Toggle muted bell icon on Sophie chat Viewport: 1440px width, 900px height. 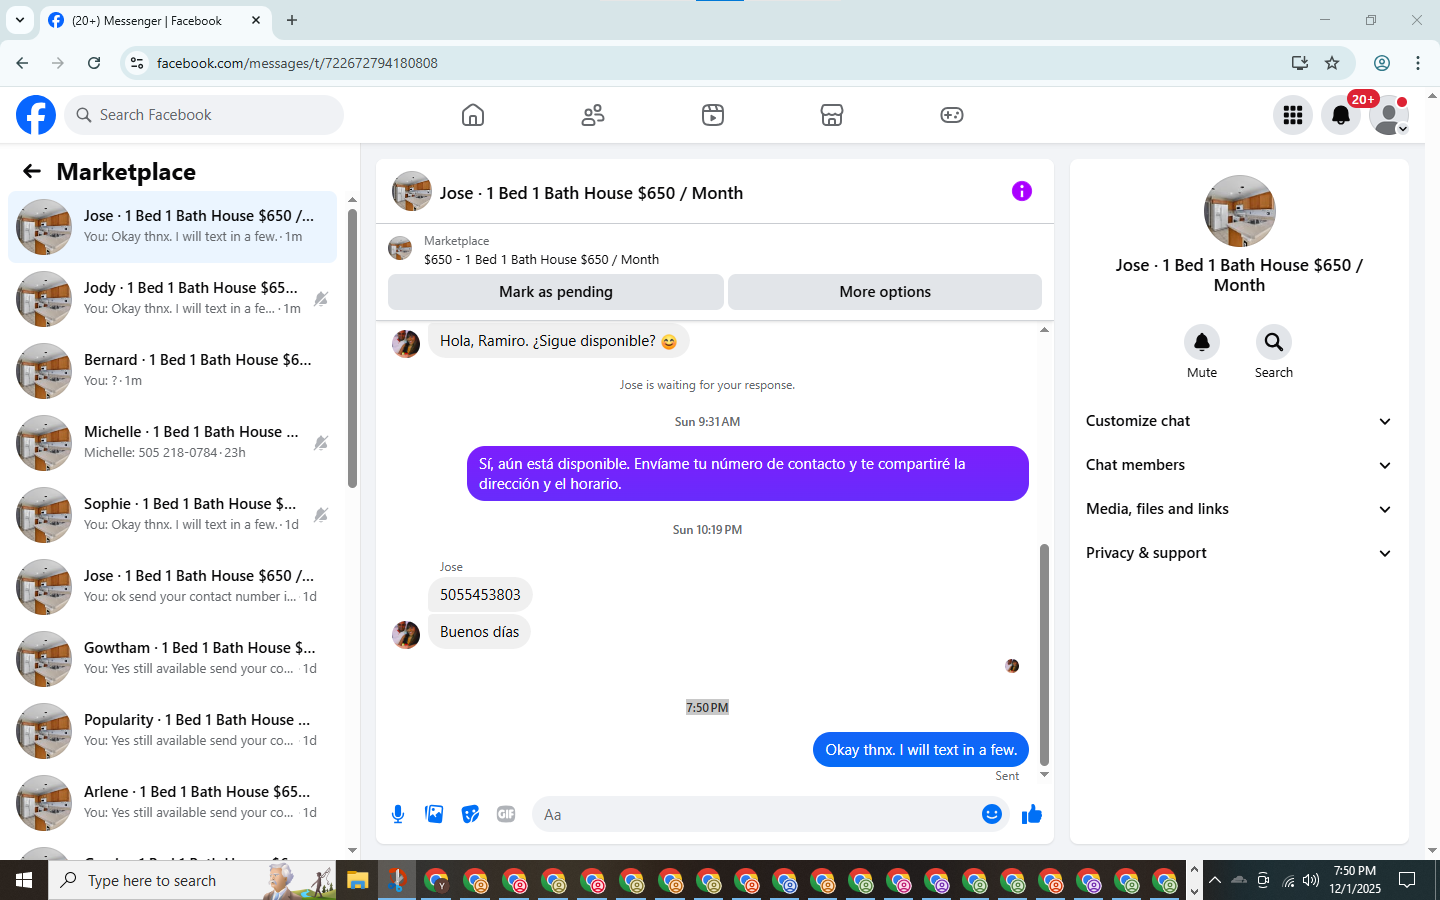[x=321, y=515]
